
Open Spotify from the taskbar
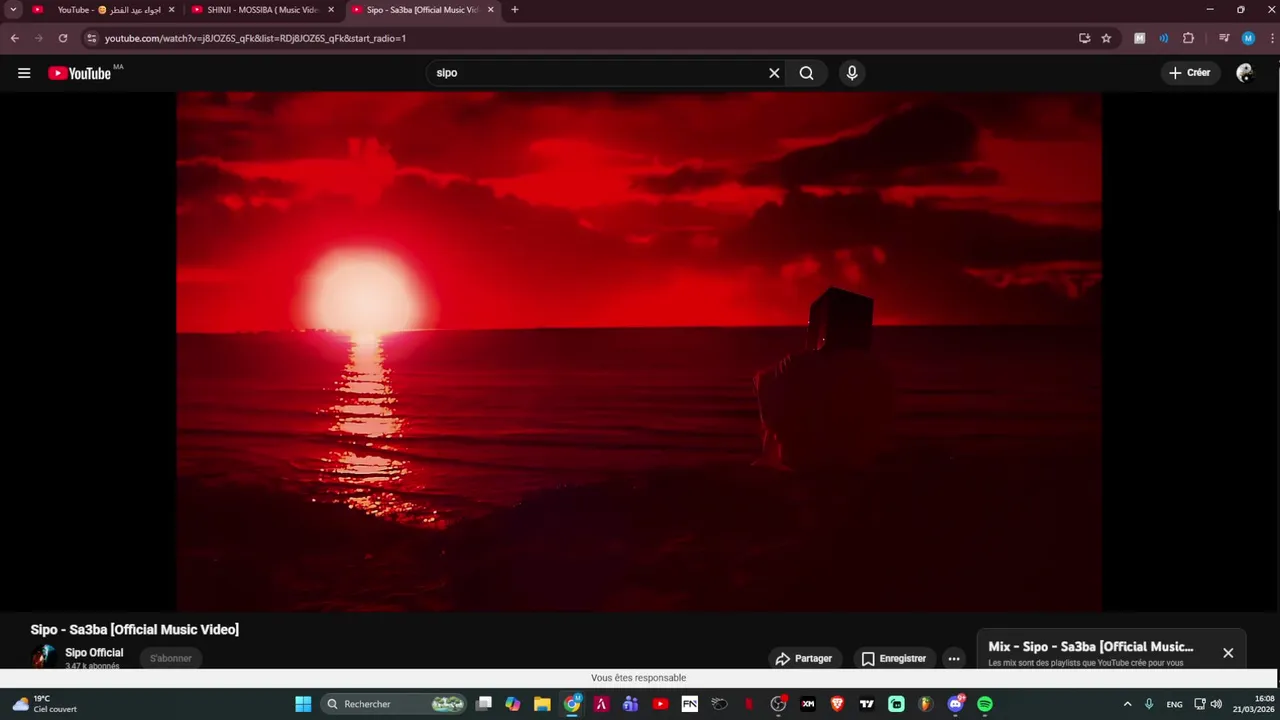985,704
